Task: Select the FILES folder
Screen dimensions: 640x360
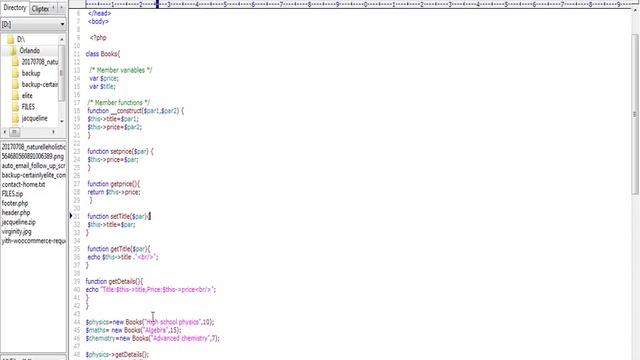Action: pos(28,107)
